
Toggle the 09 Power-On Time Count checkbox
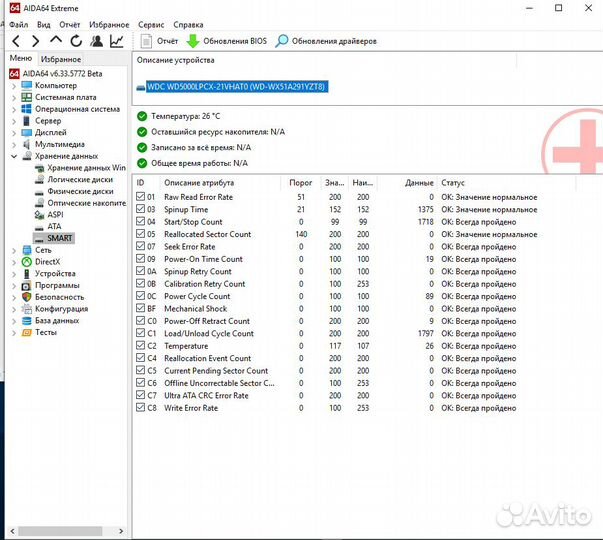point(140,258)
